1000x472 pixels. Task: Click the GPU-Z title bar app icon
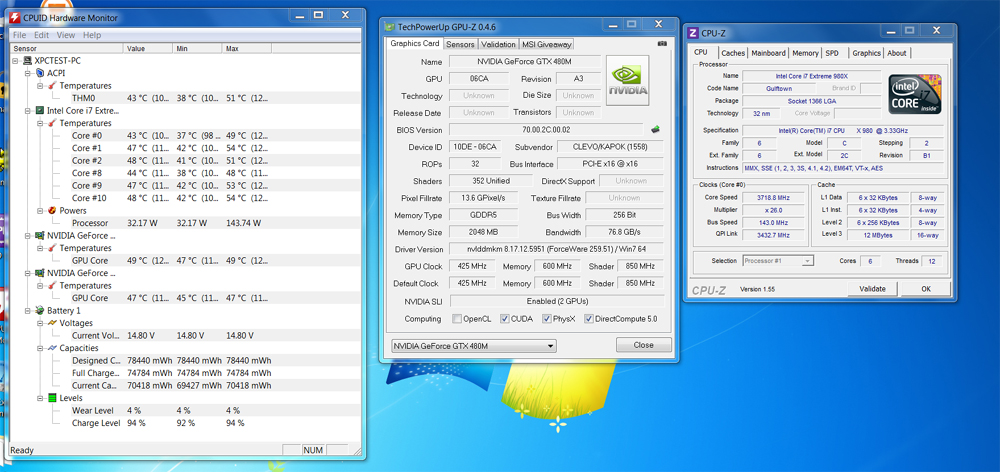click(x=390, y=26)
